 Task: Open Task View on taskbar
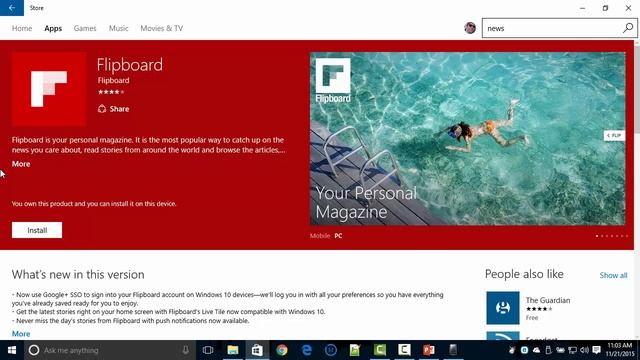coord(208,350)
